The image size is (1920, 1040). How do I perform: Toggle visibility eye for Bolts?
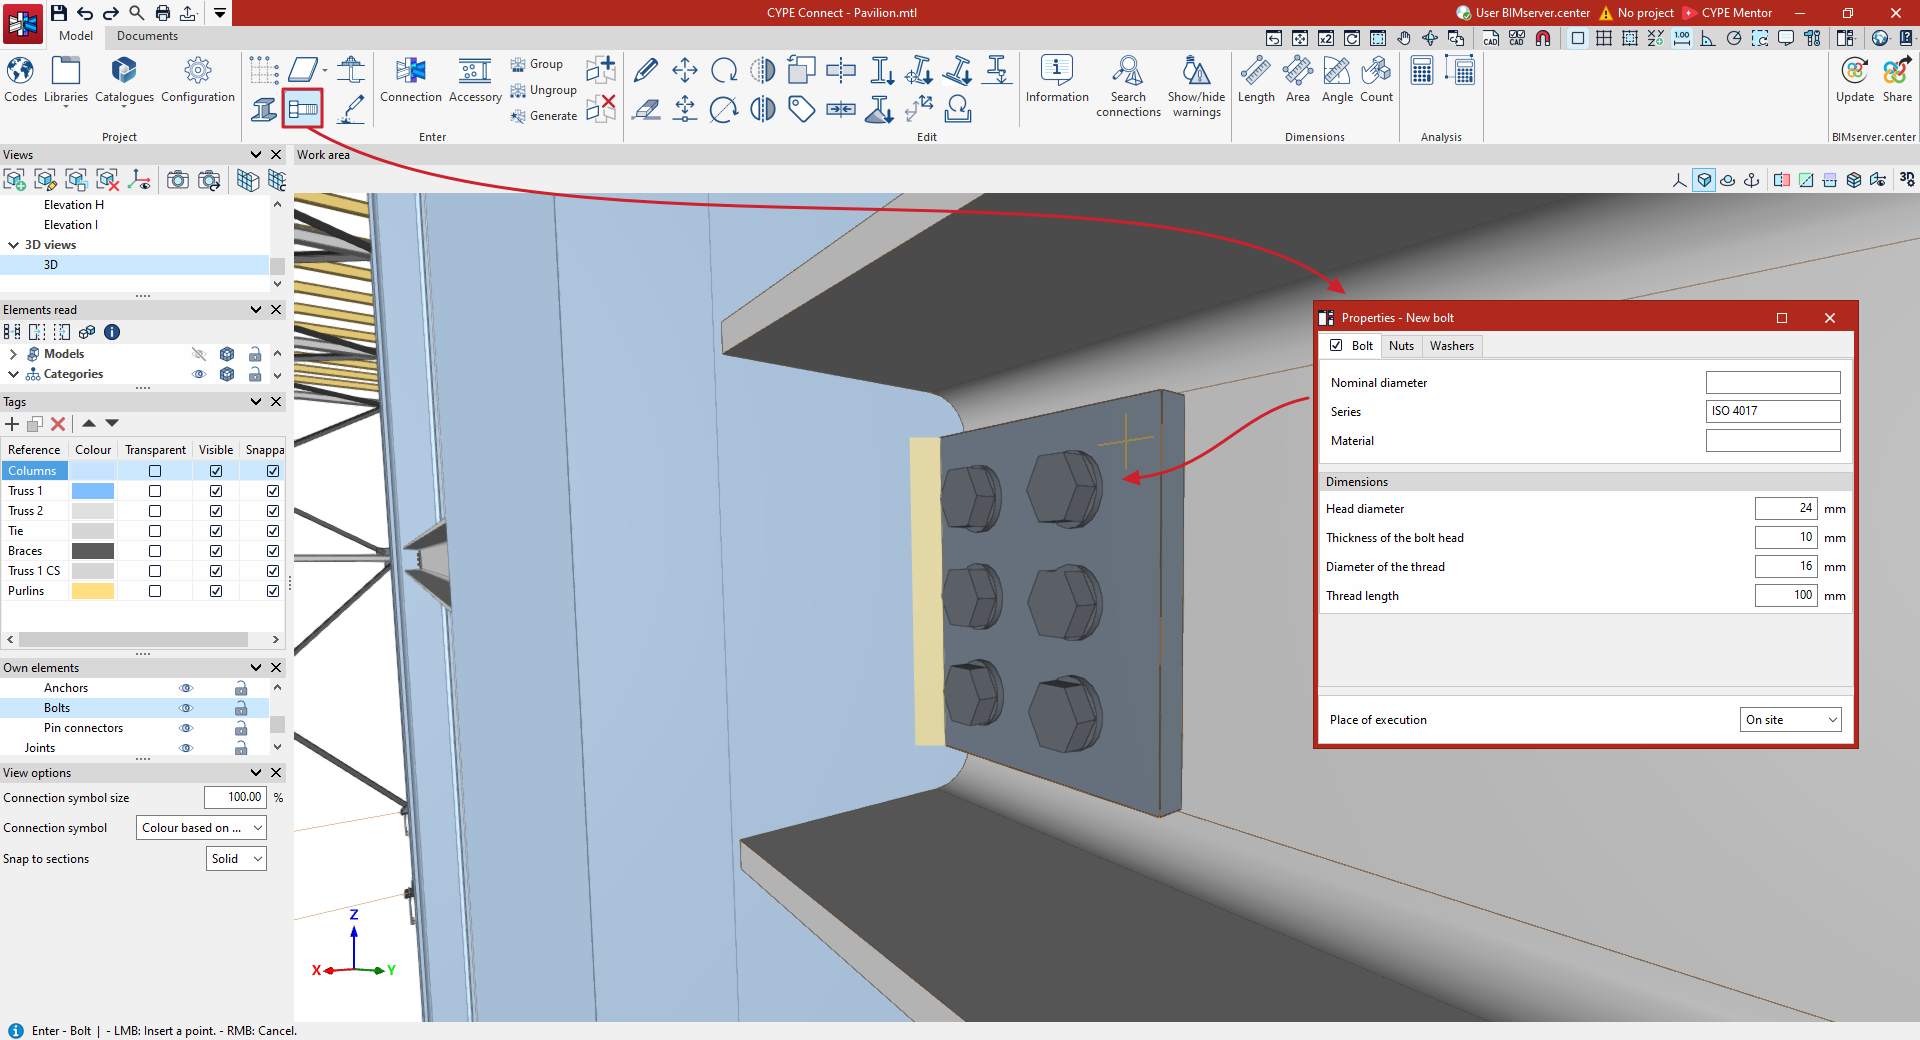pyautogui.click(x=185, y=708)
